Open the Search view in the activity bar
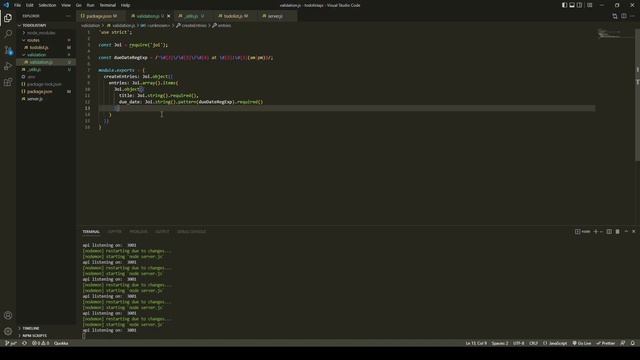This screenshot has height=360, width=640. [x=8, y=34]
